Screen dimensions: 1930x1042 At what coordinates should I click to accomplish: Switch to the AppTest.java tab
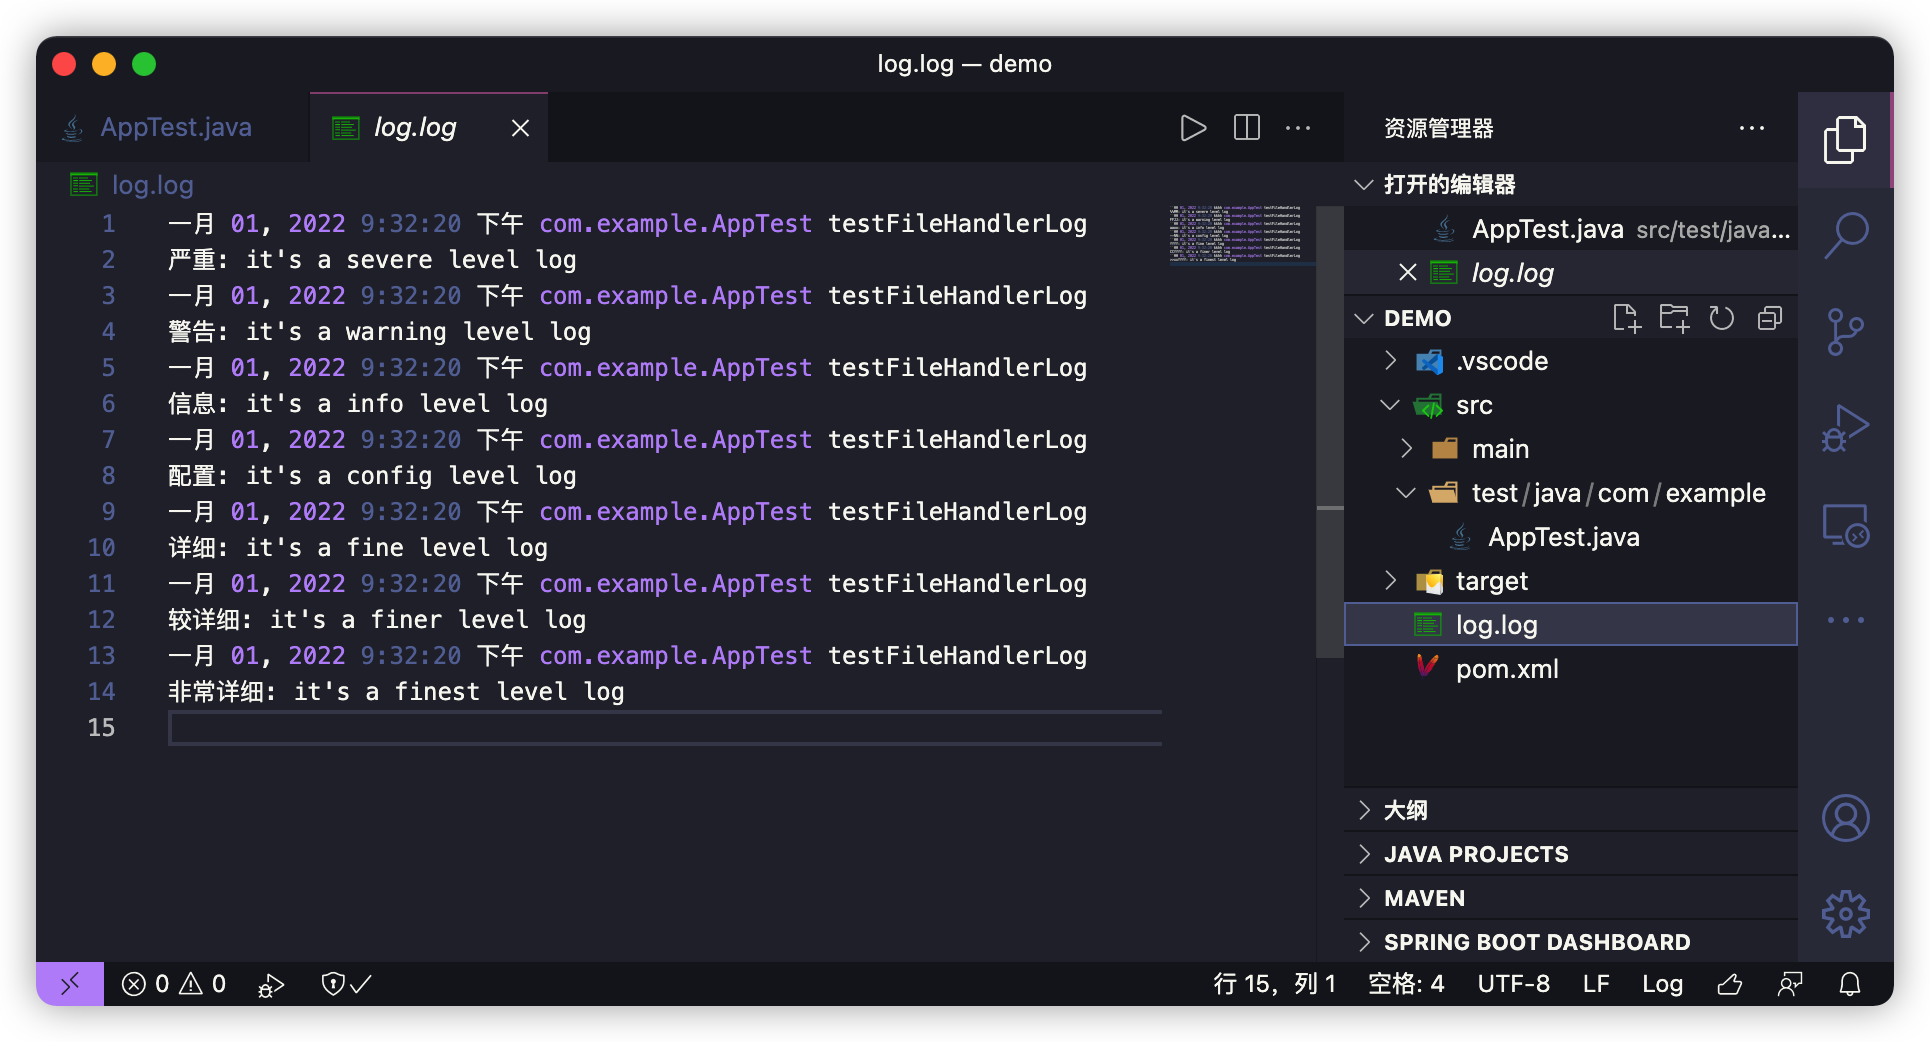[175, 128]
